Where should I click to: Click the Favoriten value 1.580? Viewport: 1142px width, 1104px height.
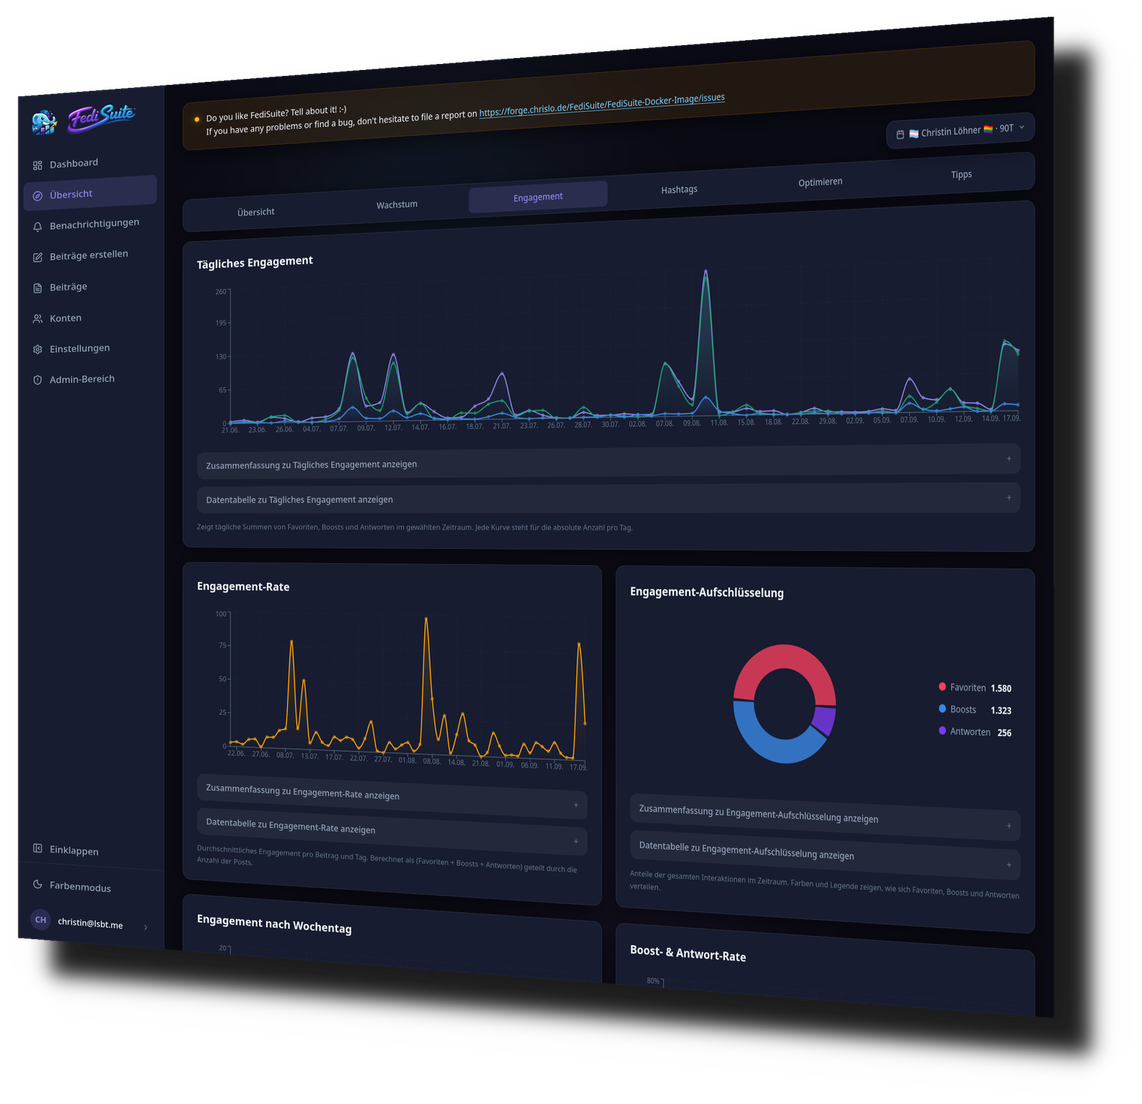(x=1001, y=688)
